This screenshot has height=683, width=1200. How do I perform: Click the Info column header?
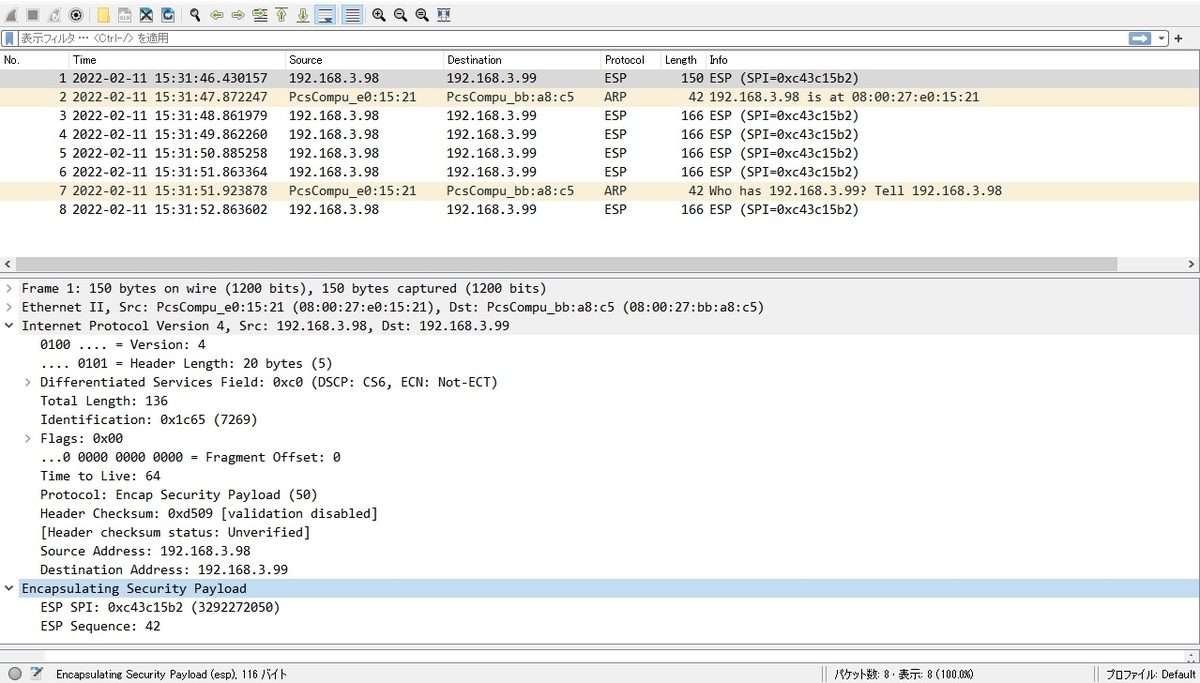pyautogui.click(x=950, y=60)
